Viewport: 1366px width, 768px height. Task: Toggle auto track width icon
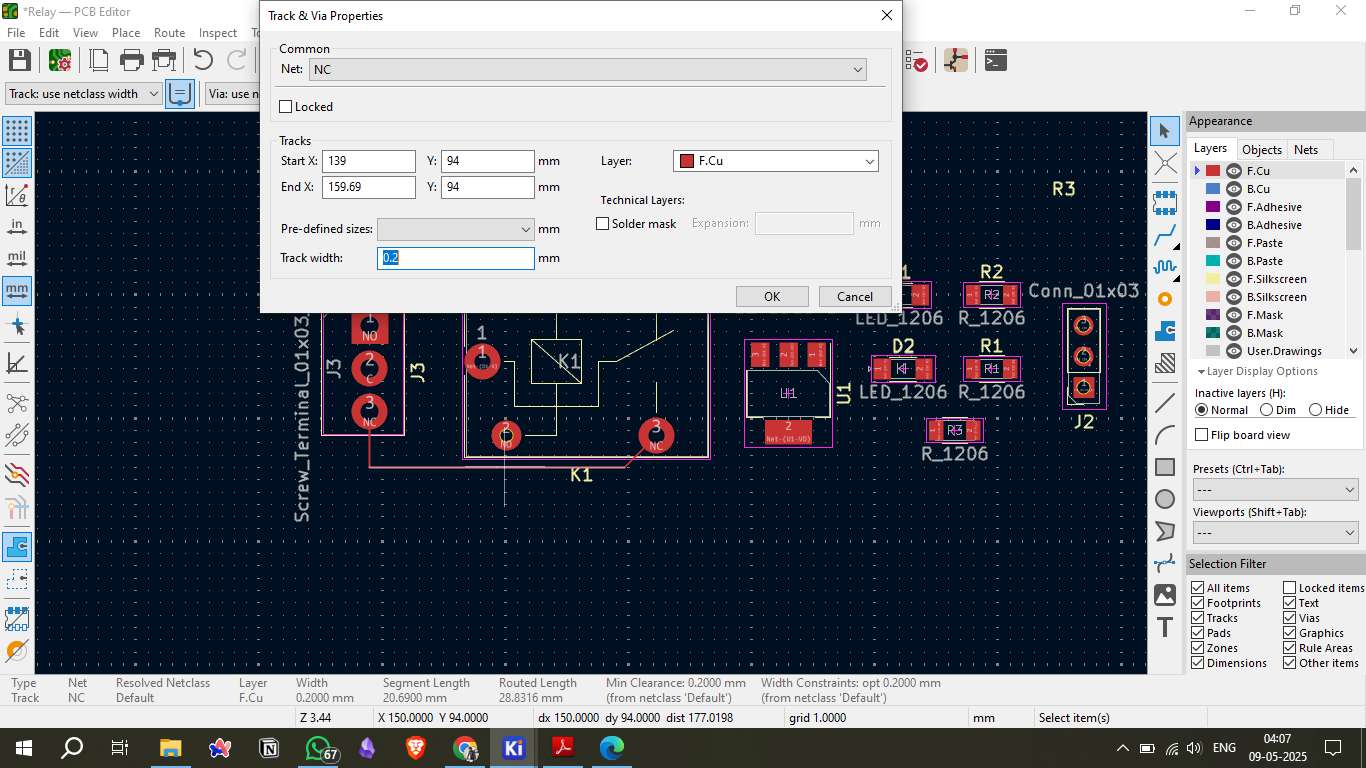(x=180, y=94)
